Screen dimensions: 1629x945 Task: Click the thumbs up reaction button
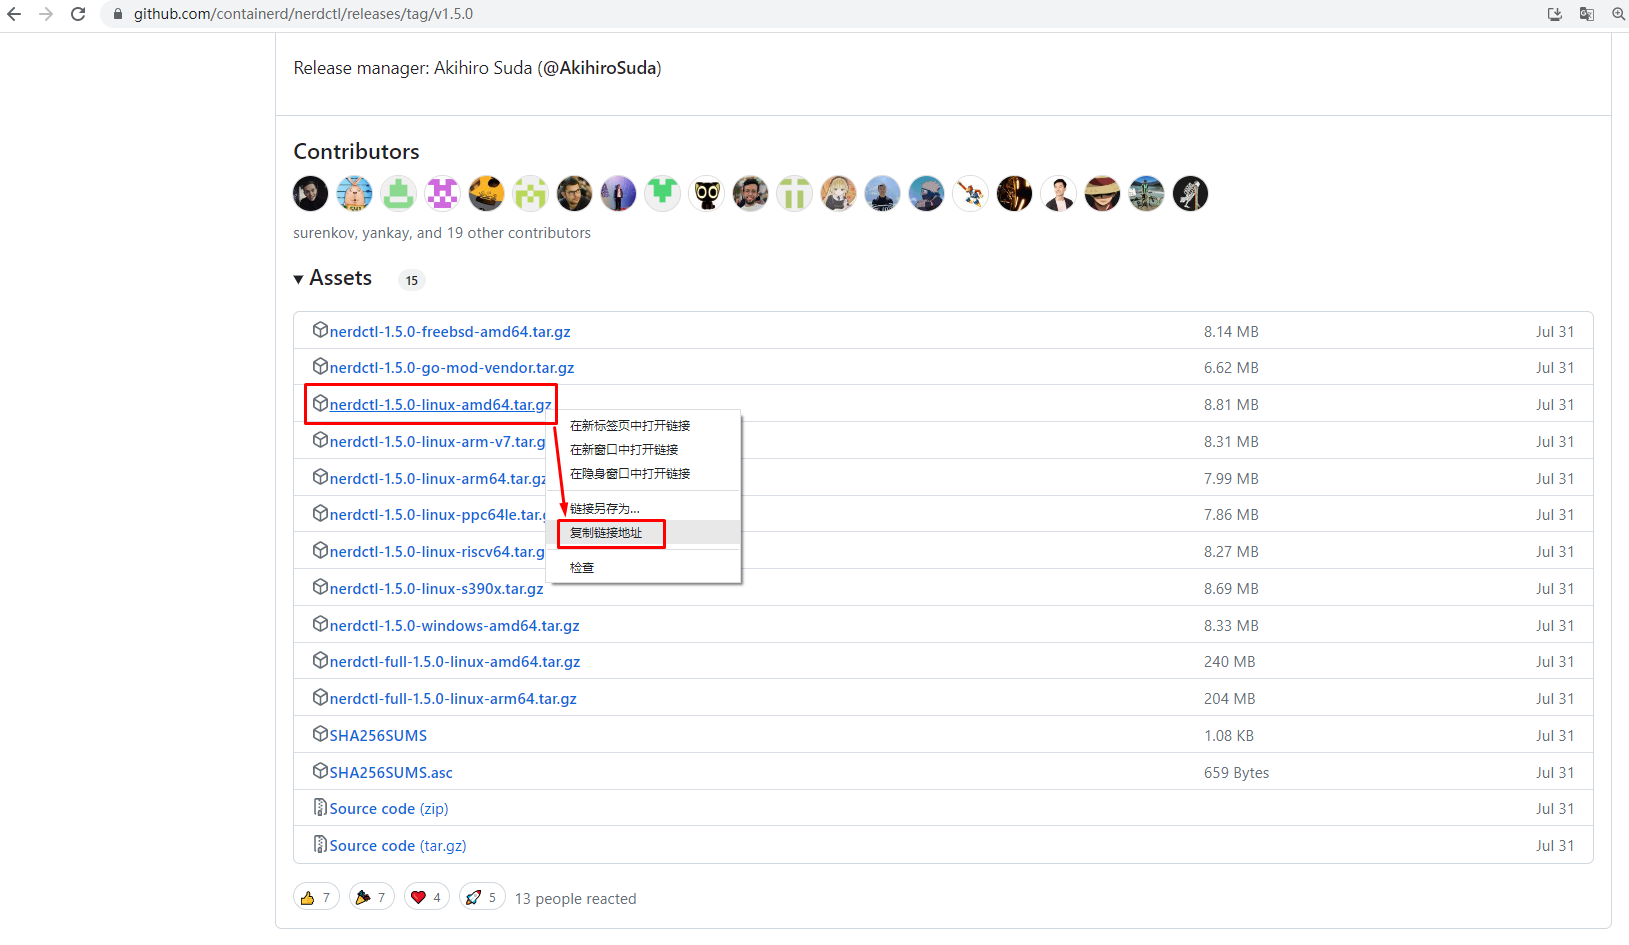(316, 897)
